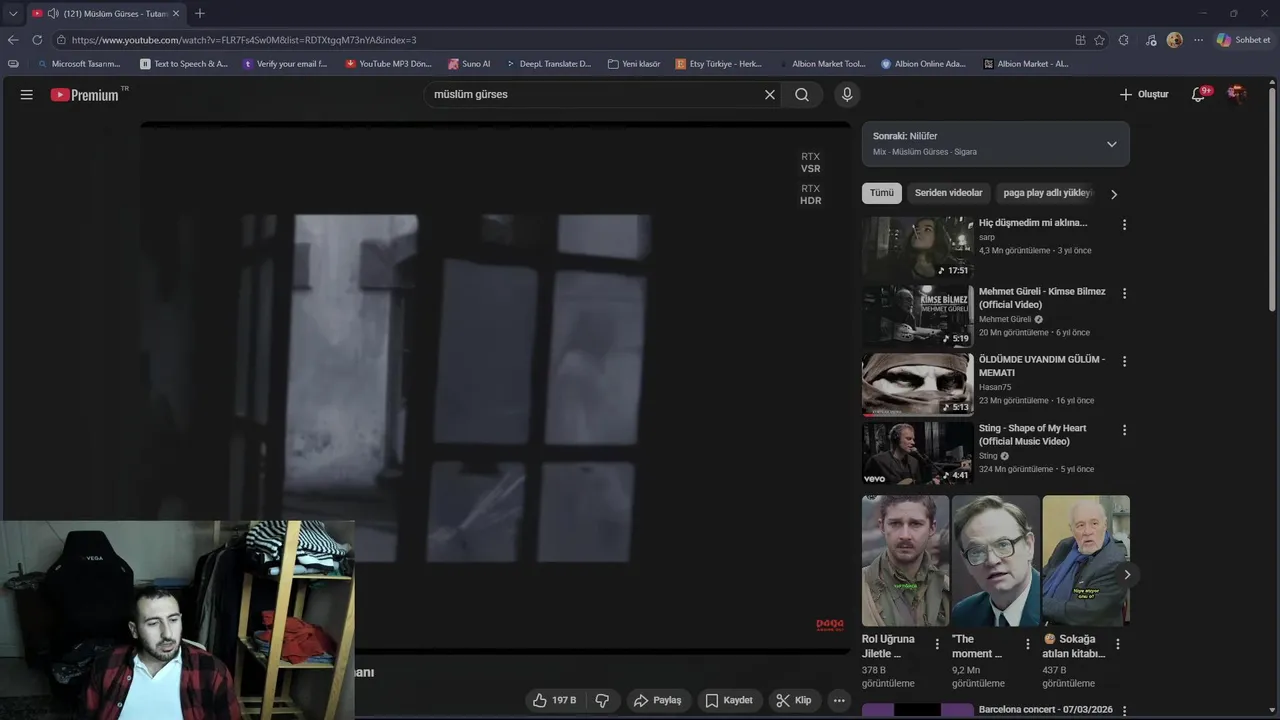Screen dimensions: 1280x720
Task: Start voice search with microphone icon
Action: point(847,95)
